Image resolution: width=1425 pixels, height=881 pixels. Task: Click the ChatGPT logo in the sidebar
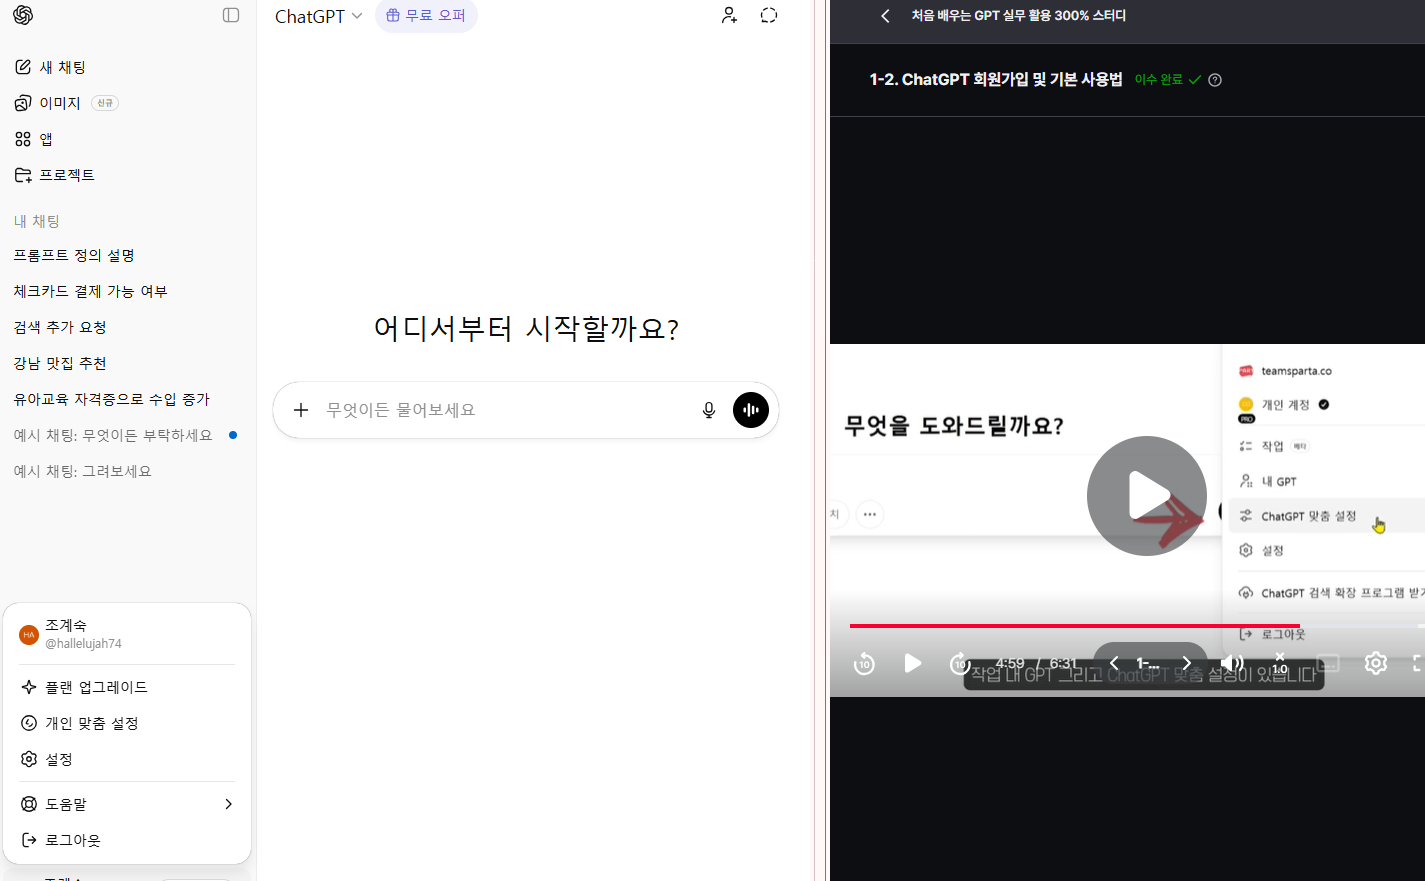(x=23, y=15)
